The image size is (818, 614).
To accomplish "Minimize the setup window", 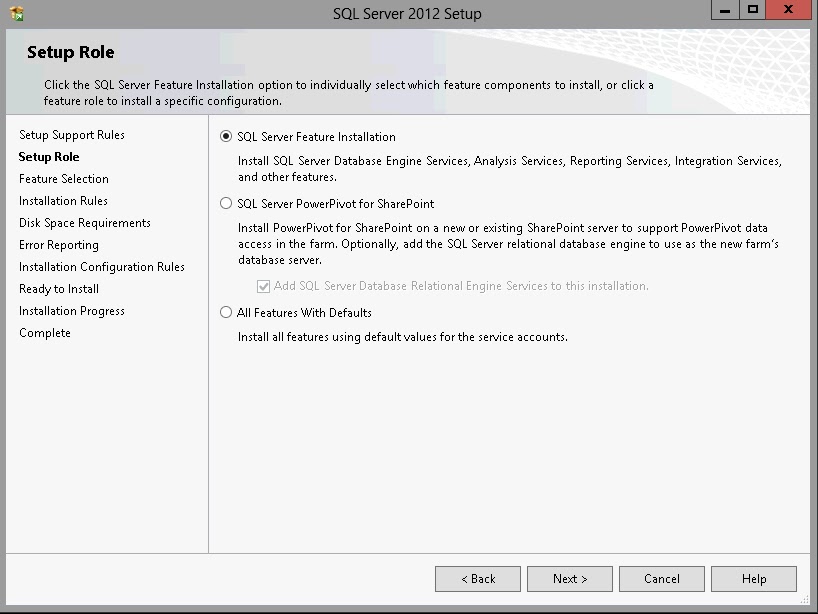I will (725, 10).
